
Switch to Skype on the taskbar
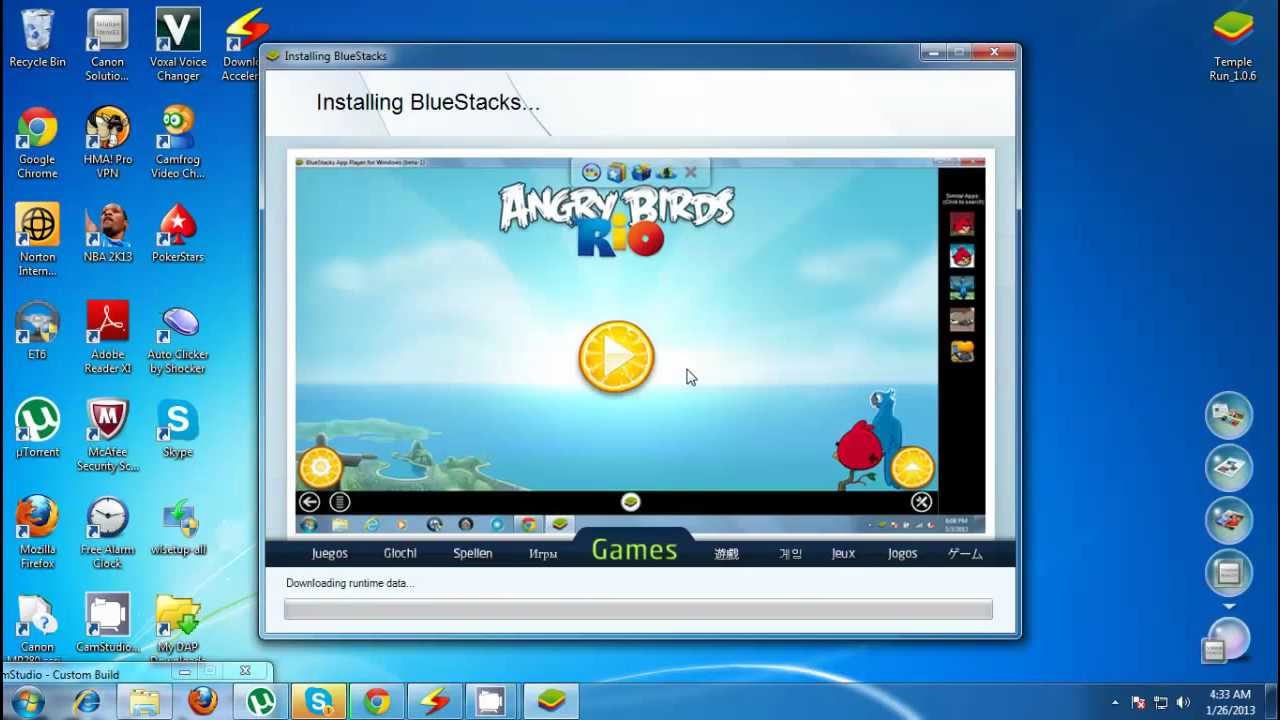[319, 702]
